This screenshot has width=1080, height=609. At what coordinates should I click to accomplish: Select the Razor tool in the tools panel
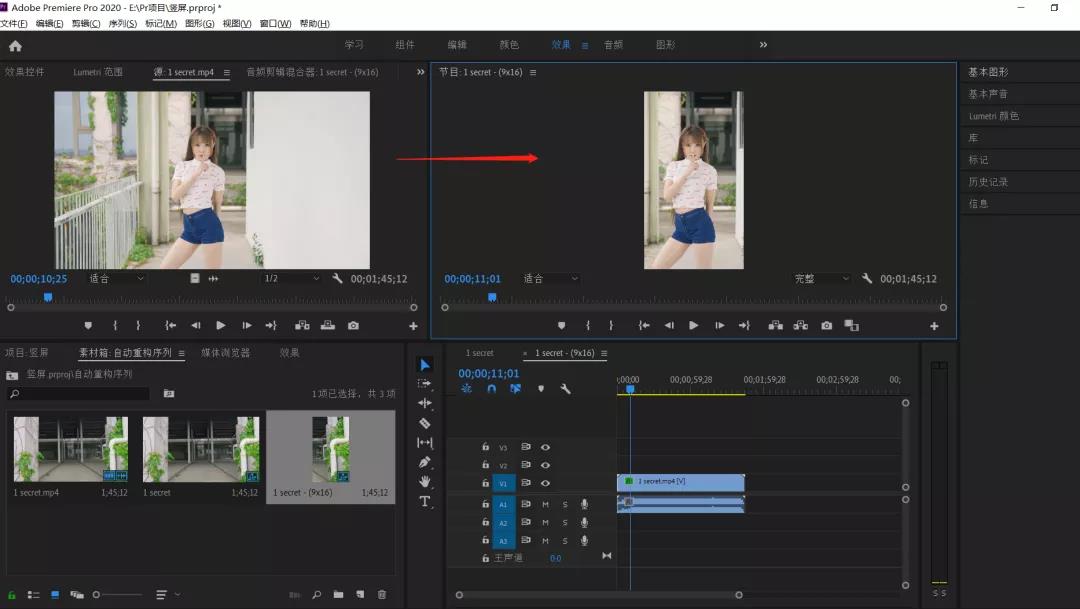(424, 422)
